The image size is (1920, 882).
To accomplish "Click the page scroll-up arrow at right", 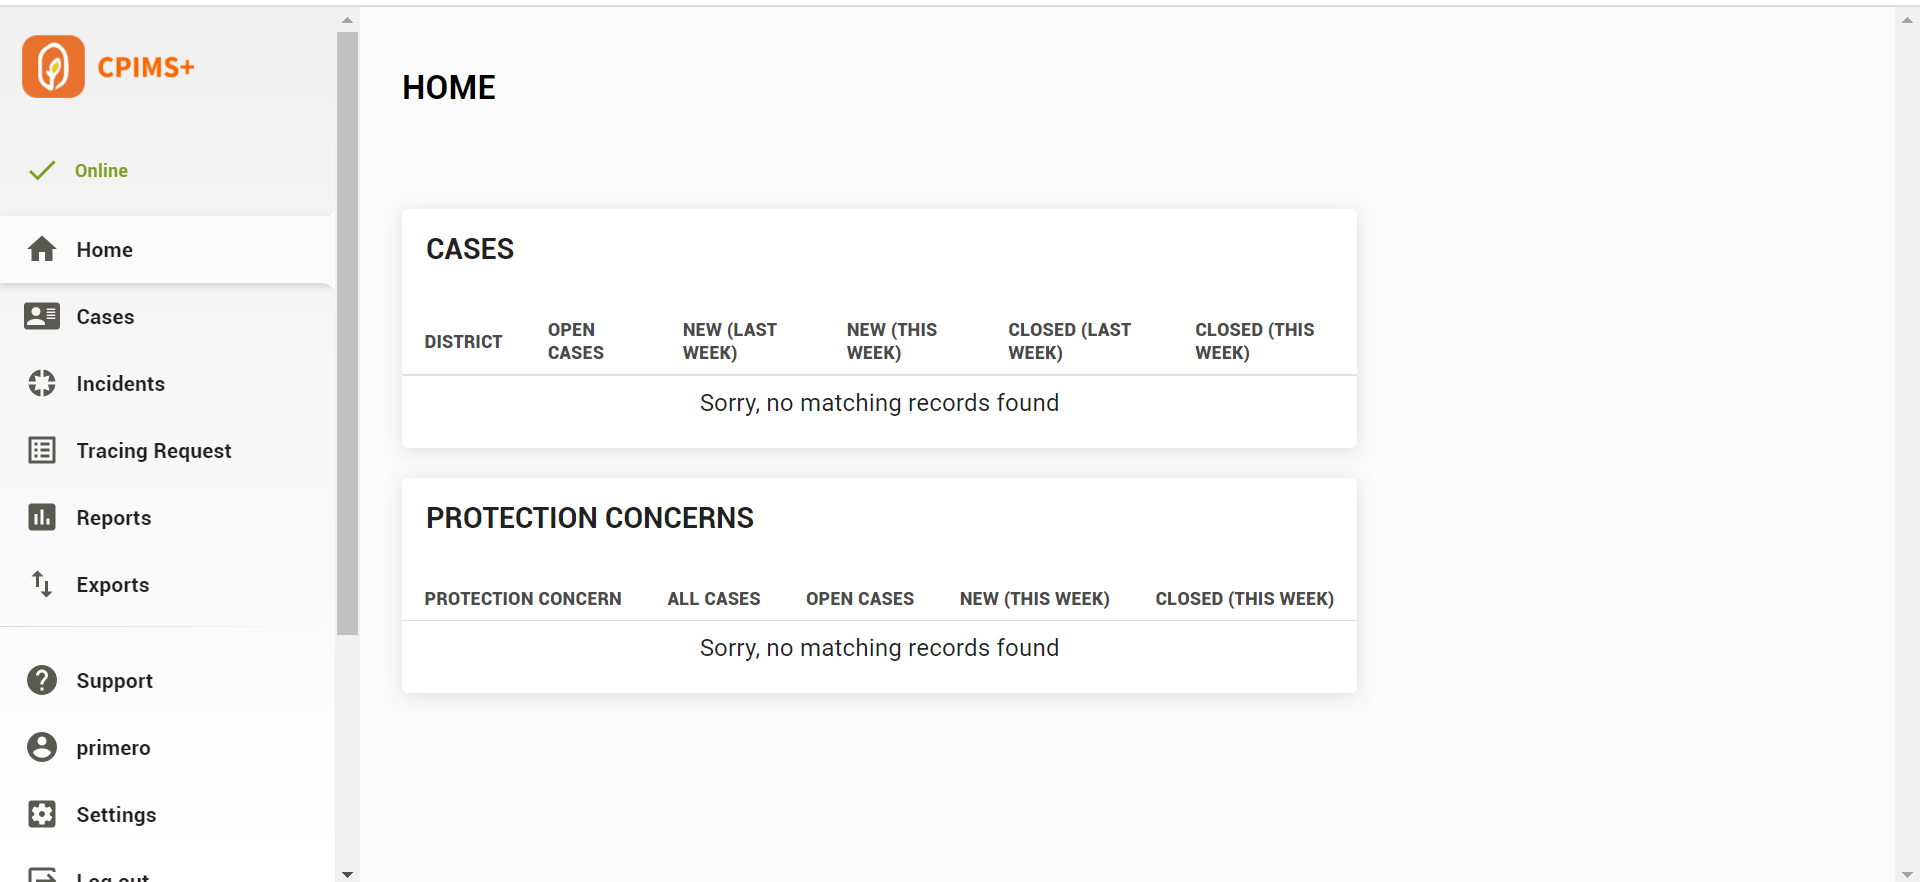I will pos(1907,20).
